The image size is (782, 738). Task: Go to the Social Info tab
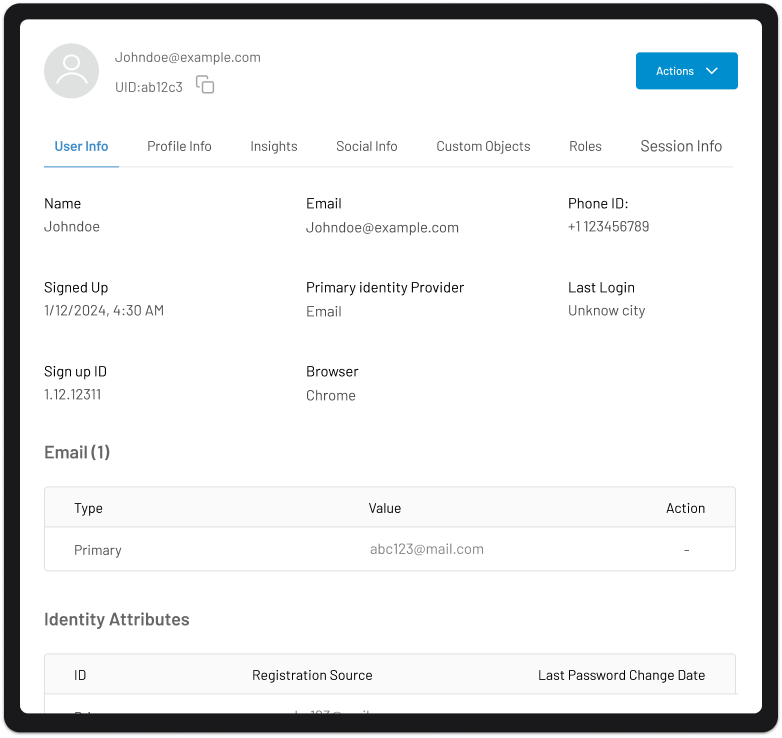[367, 146]
